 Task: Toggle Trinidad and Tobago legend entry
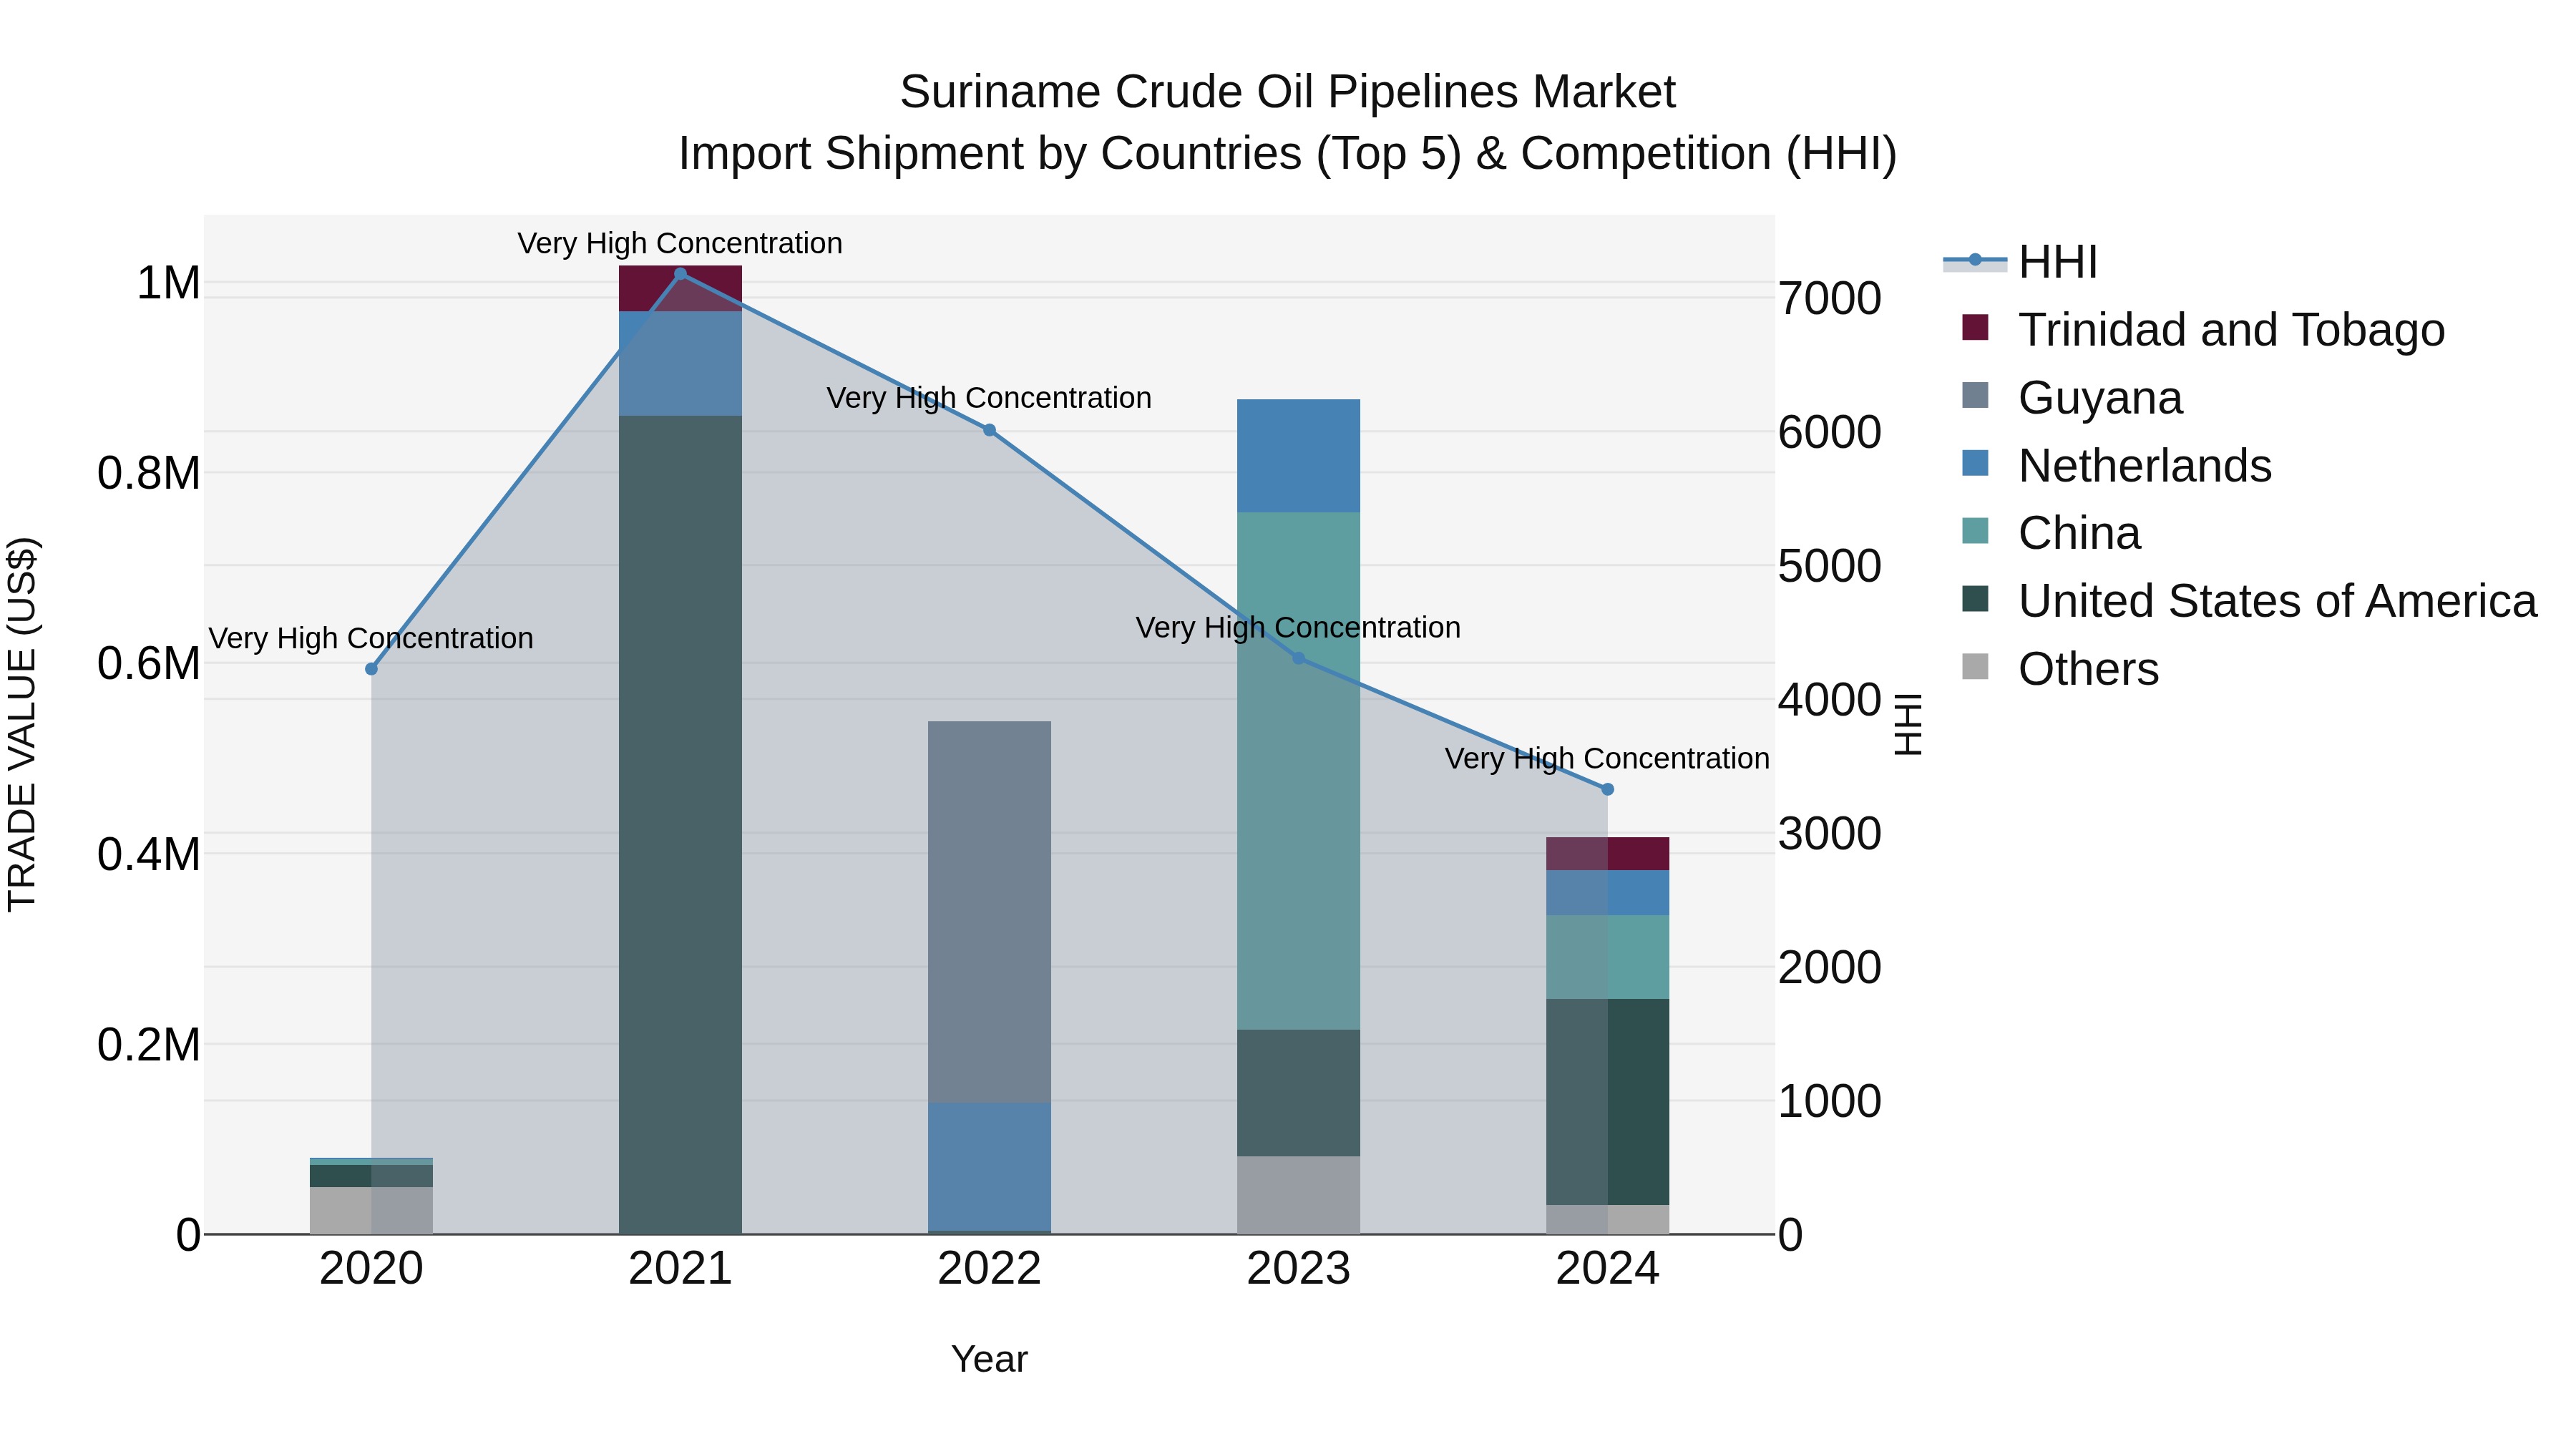coord(2203,330)
